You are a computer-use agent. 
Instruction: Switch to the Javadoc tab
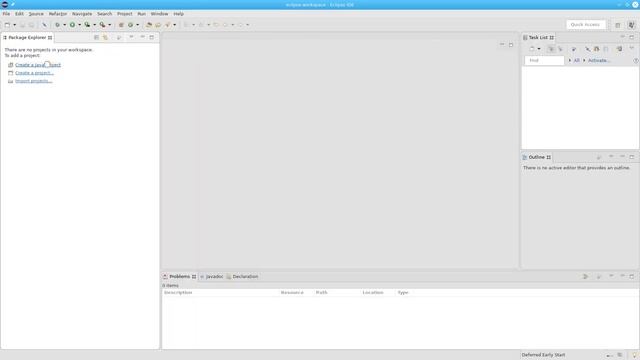[x=212, y=277]
